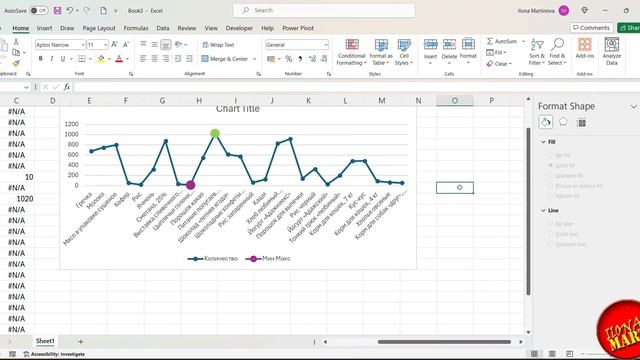Click Accessibility: Investigate in status bar
Image resolution: width=640 pixels, height=360 pixels.
54,354
